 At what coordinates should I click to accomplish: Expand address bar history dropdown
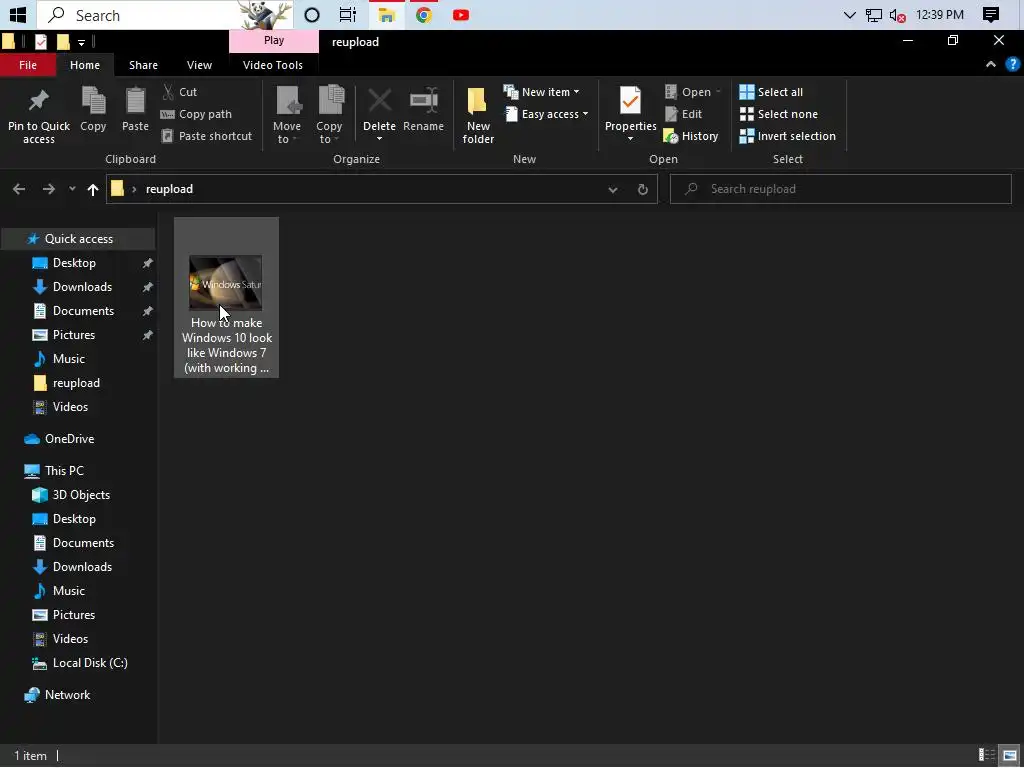click(613, 189)
